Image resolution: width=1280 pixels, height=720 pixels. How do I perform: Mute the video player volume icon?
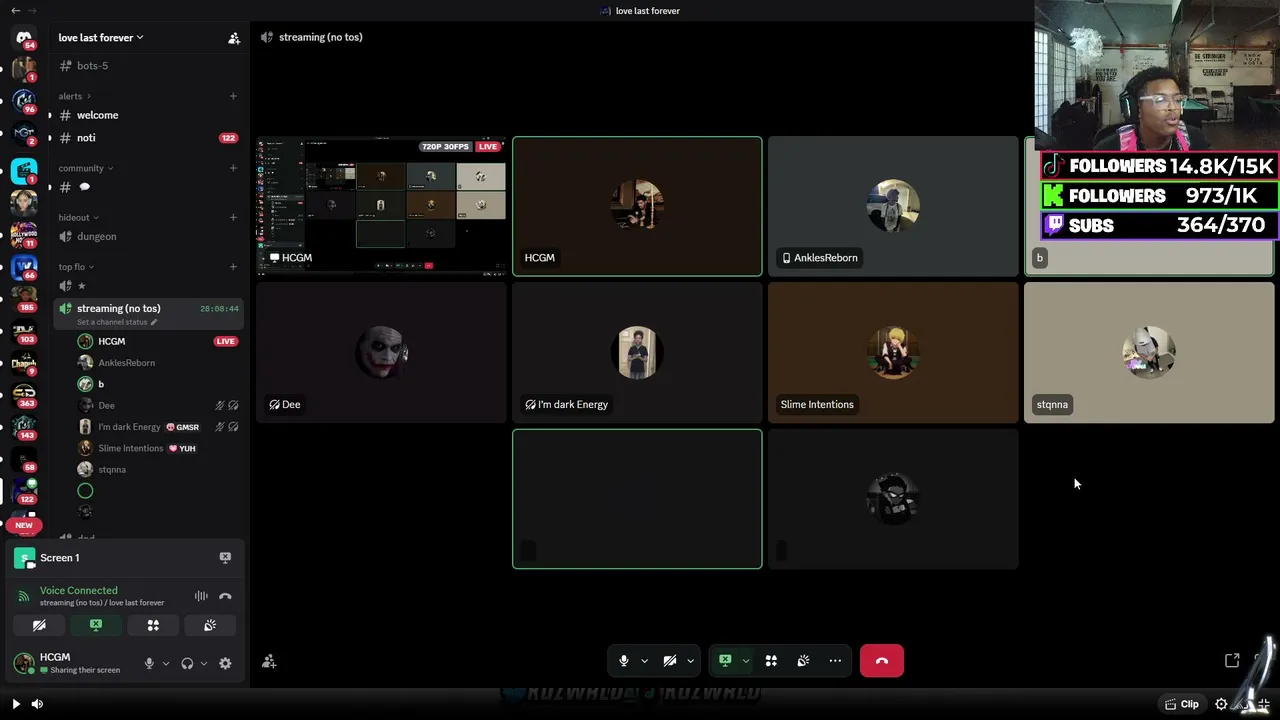coord(37,704)
